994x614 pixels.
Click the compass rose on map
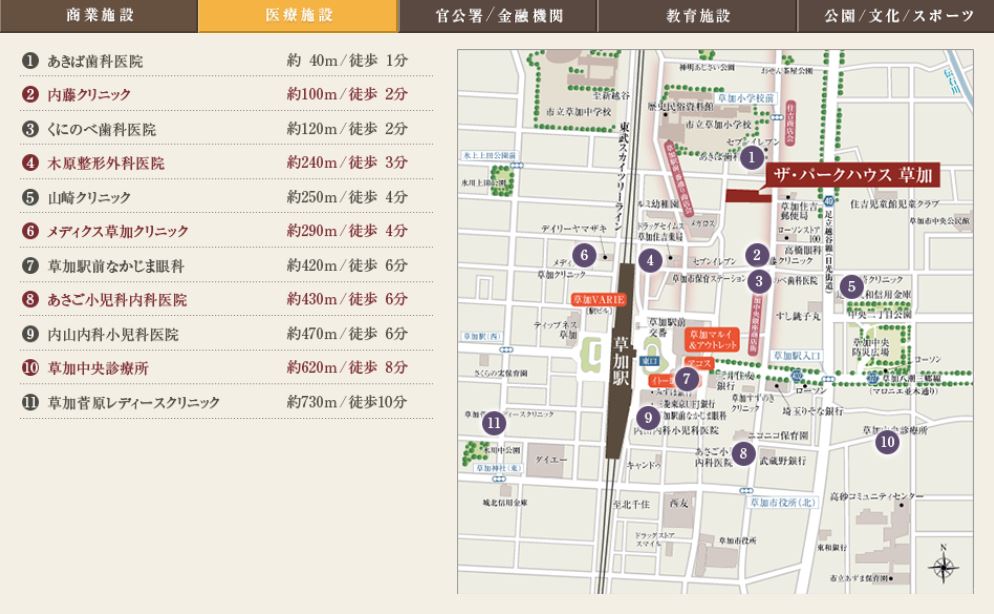tap(942, 566)
